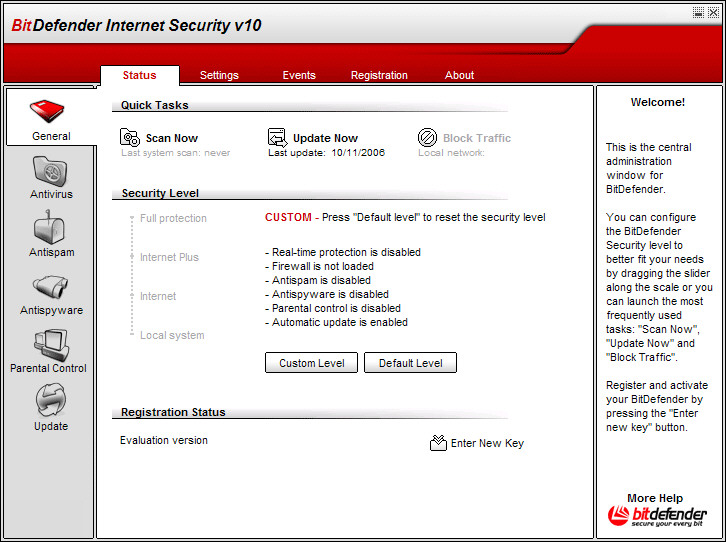Click the Security Level section heading

[x=160, y=193]
